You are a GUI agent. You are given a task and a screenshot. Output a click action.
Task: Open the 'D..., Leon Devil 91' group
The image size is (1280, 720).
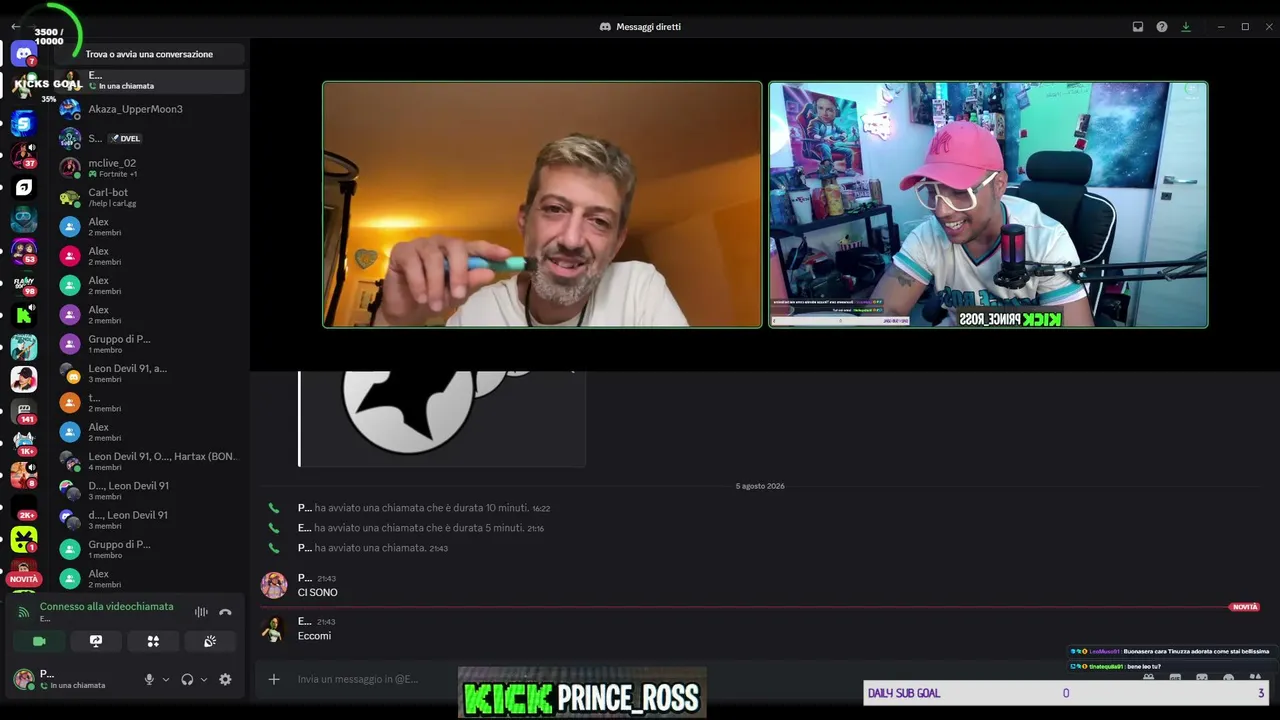[x=151, y=490]
